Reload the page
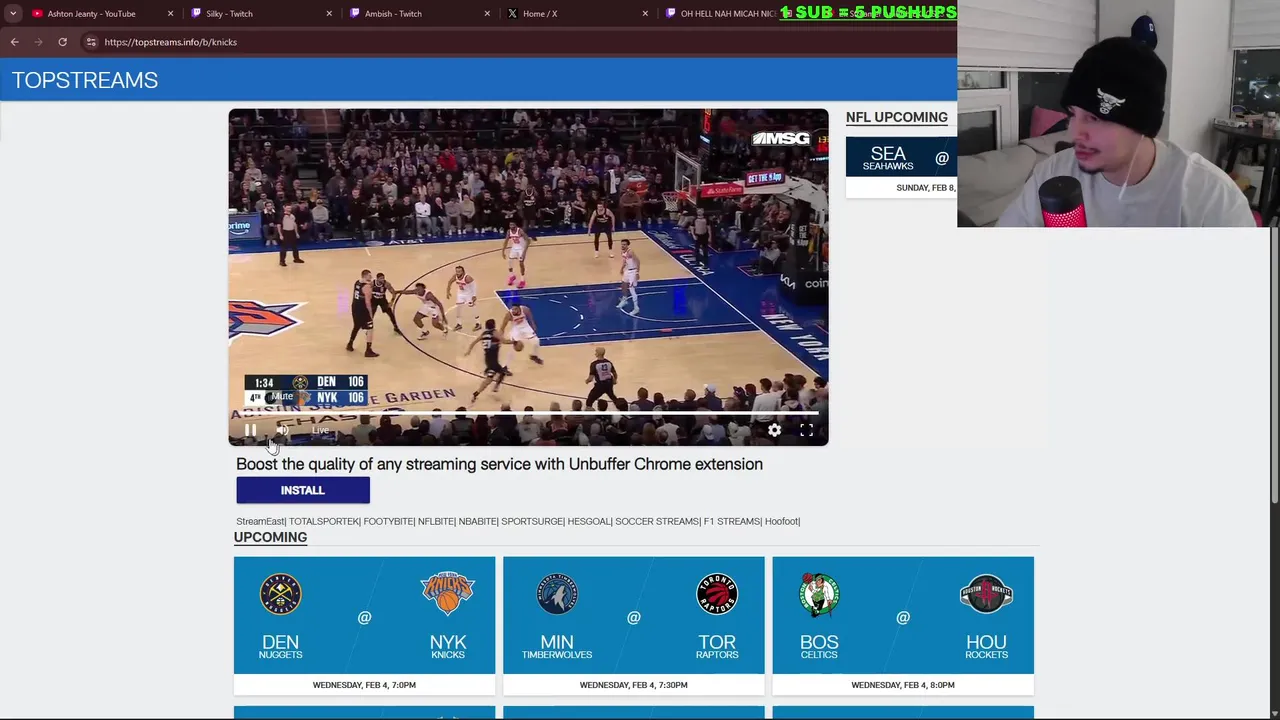The height and width of the screenshot is (720, 1280). point(62,42)
